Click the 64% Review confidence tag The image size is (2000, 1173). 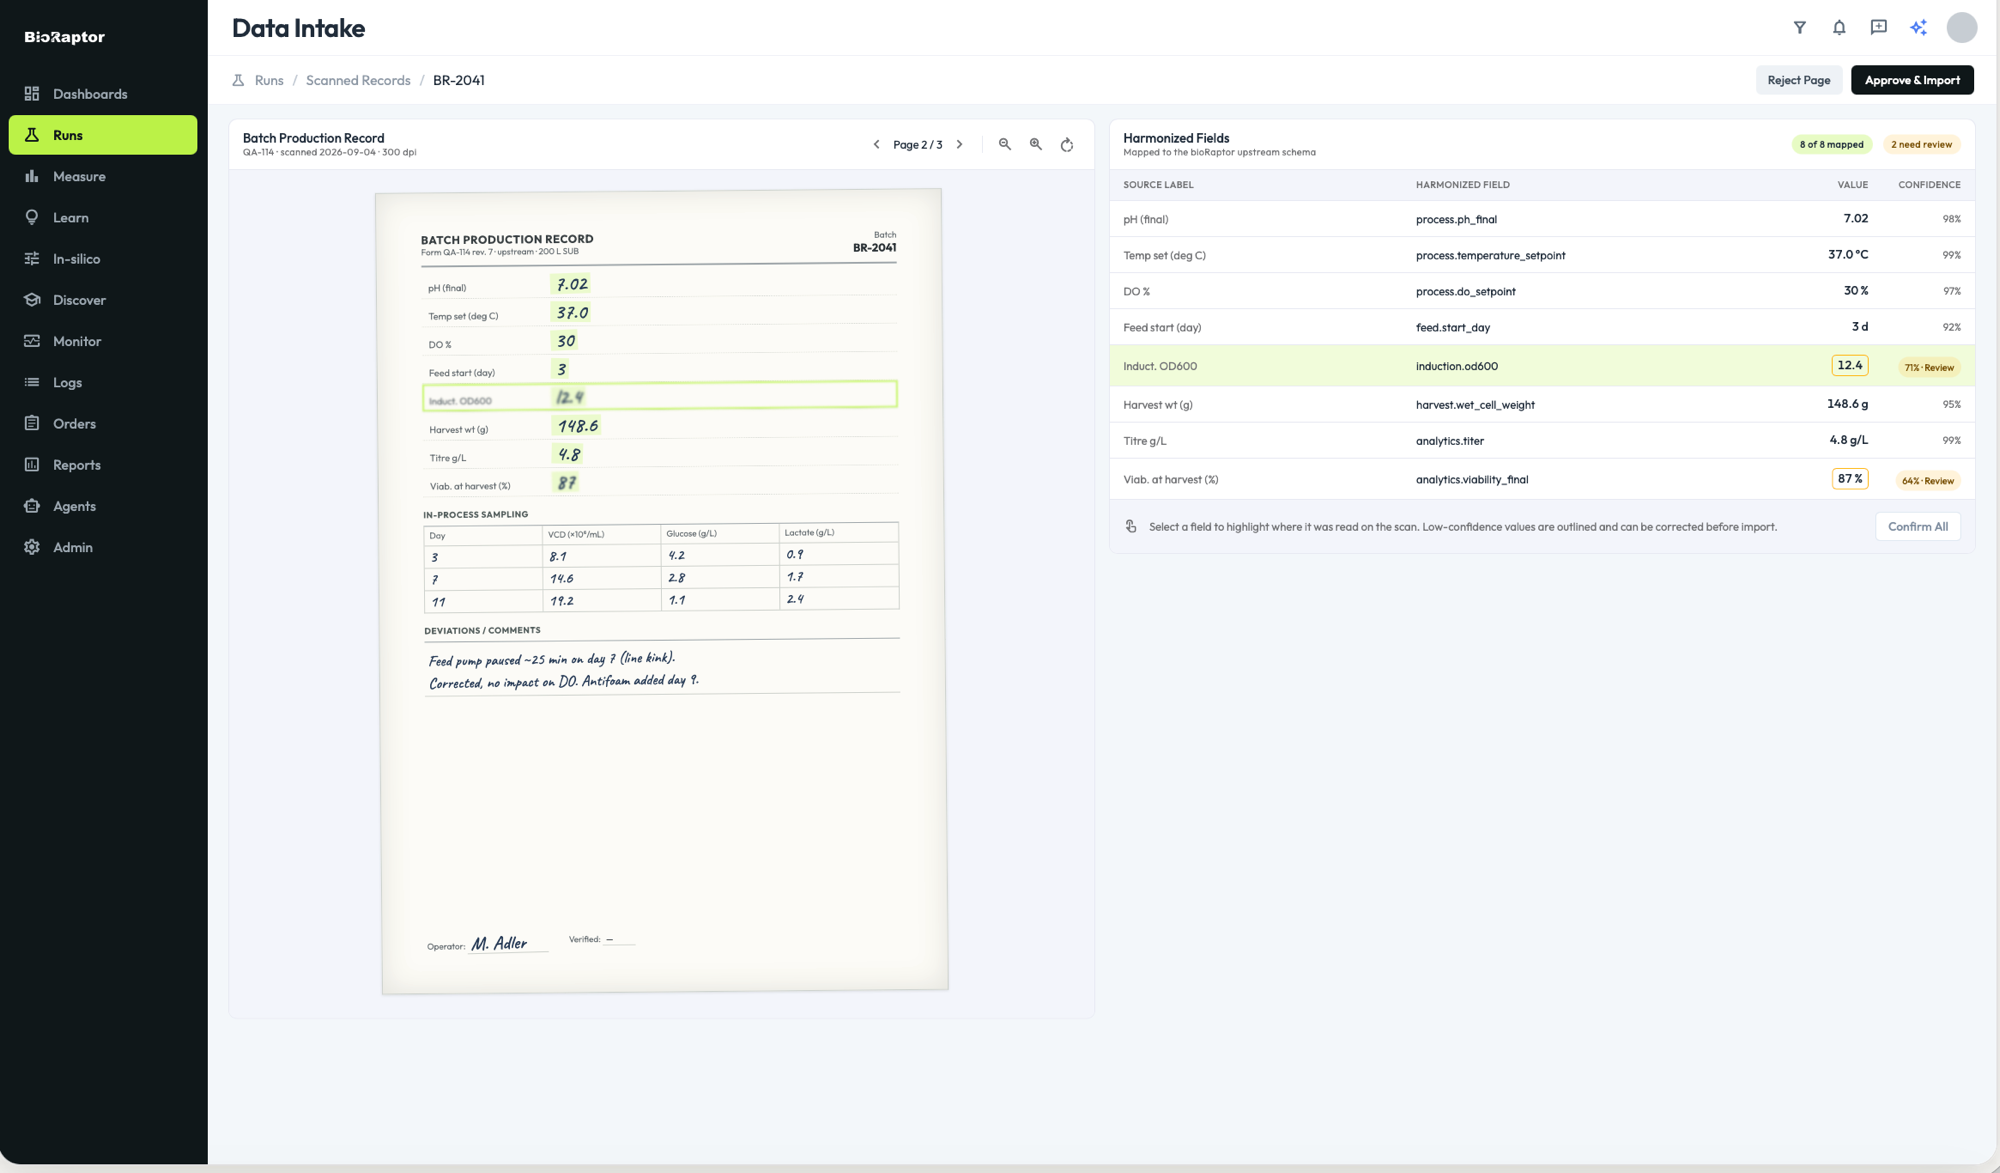[1927, 481]
